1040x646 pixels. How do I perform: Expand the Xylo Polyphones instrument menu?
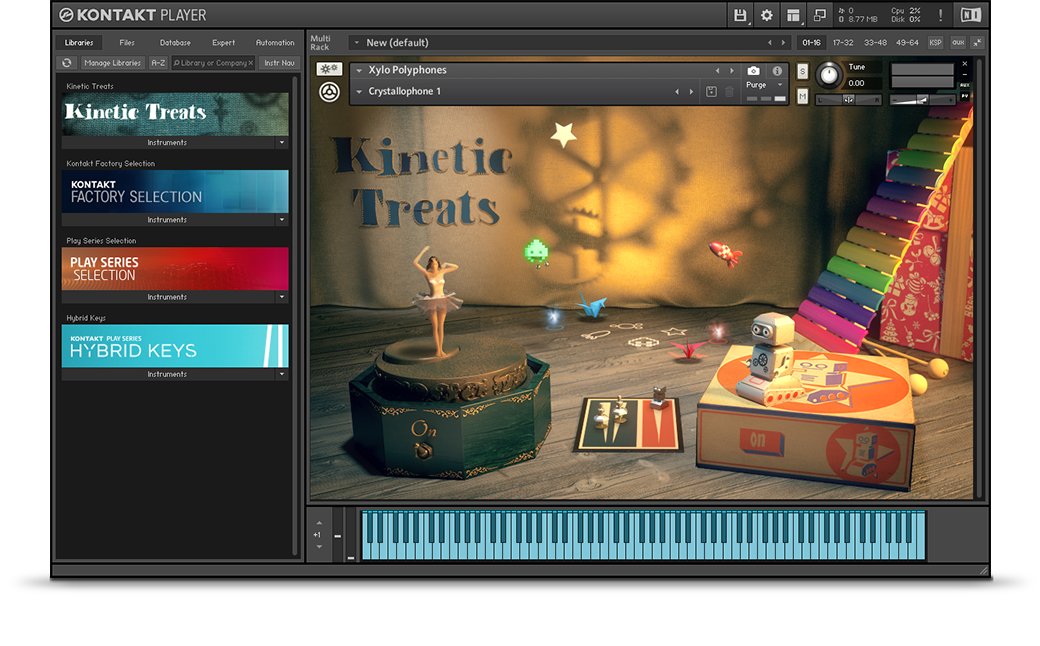point(359,71)
